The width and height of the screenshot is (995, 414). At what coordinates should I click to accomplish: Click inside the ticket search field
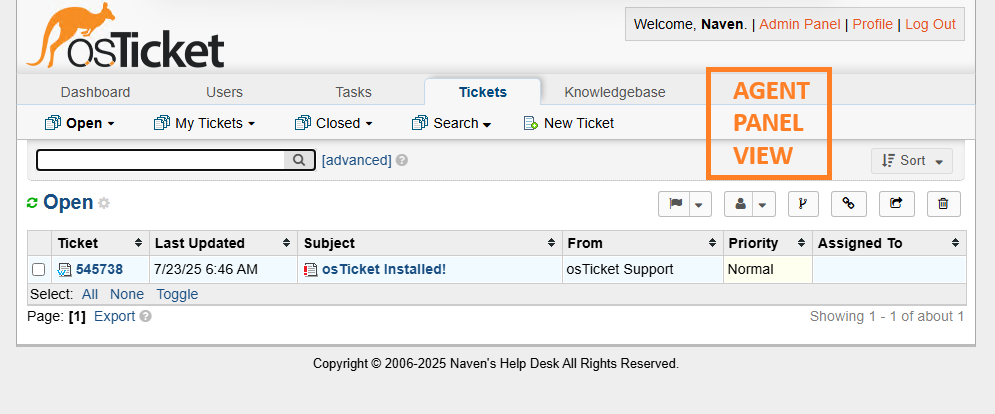tap(161, 160)
